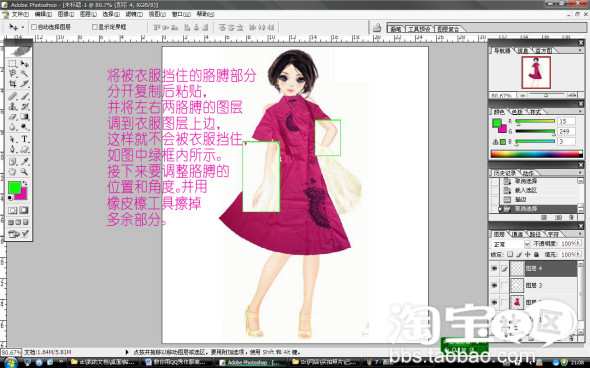
Task: Select the Crop tool
Action: pyautogui.click(x=12, y=84)
